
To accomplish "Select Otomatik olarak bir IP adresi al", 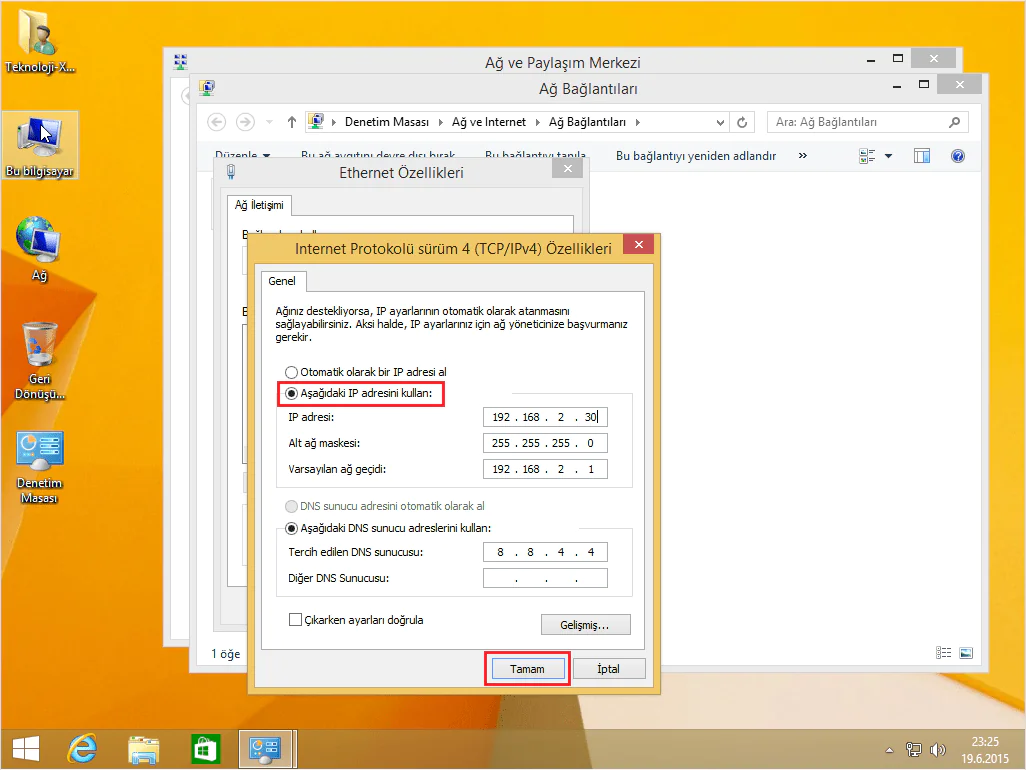I will tap(291, 372).
